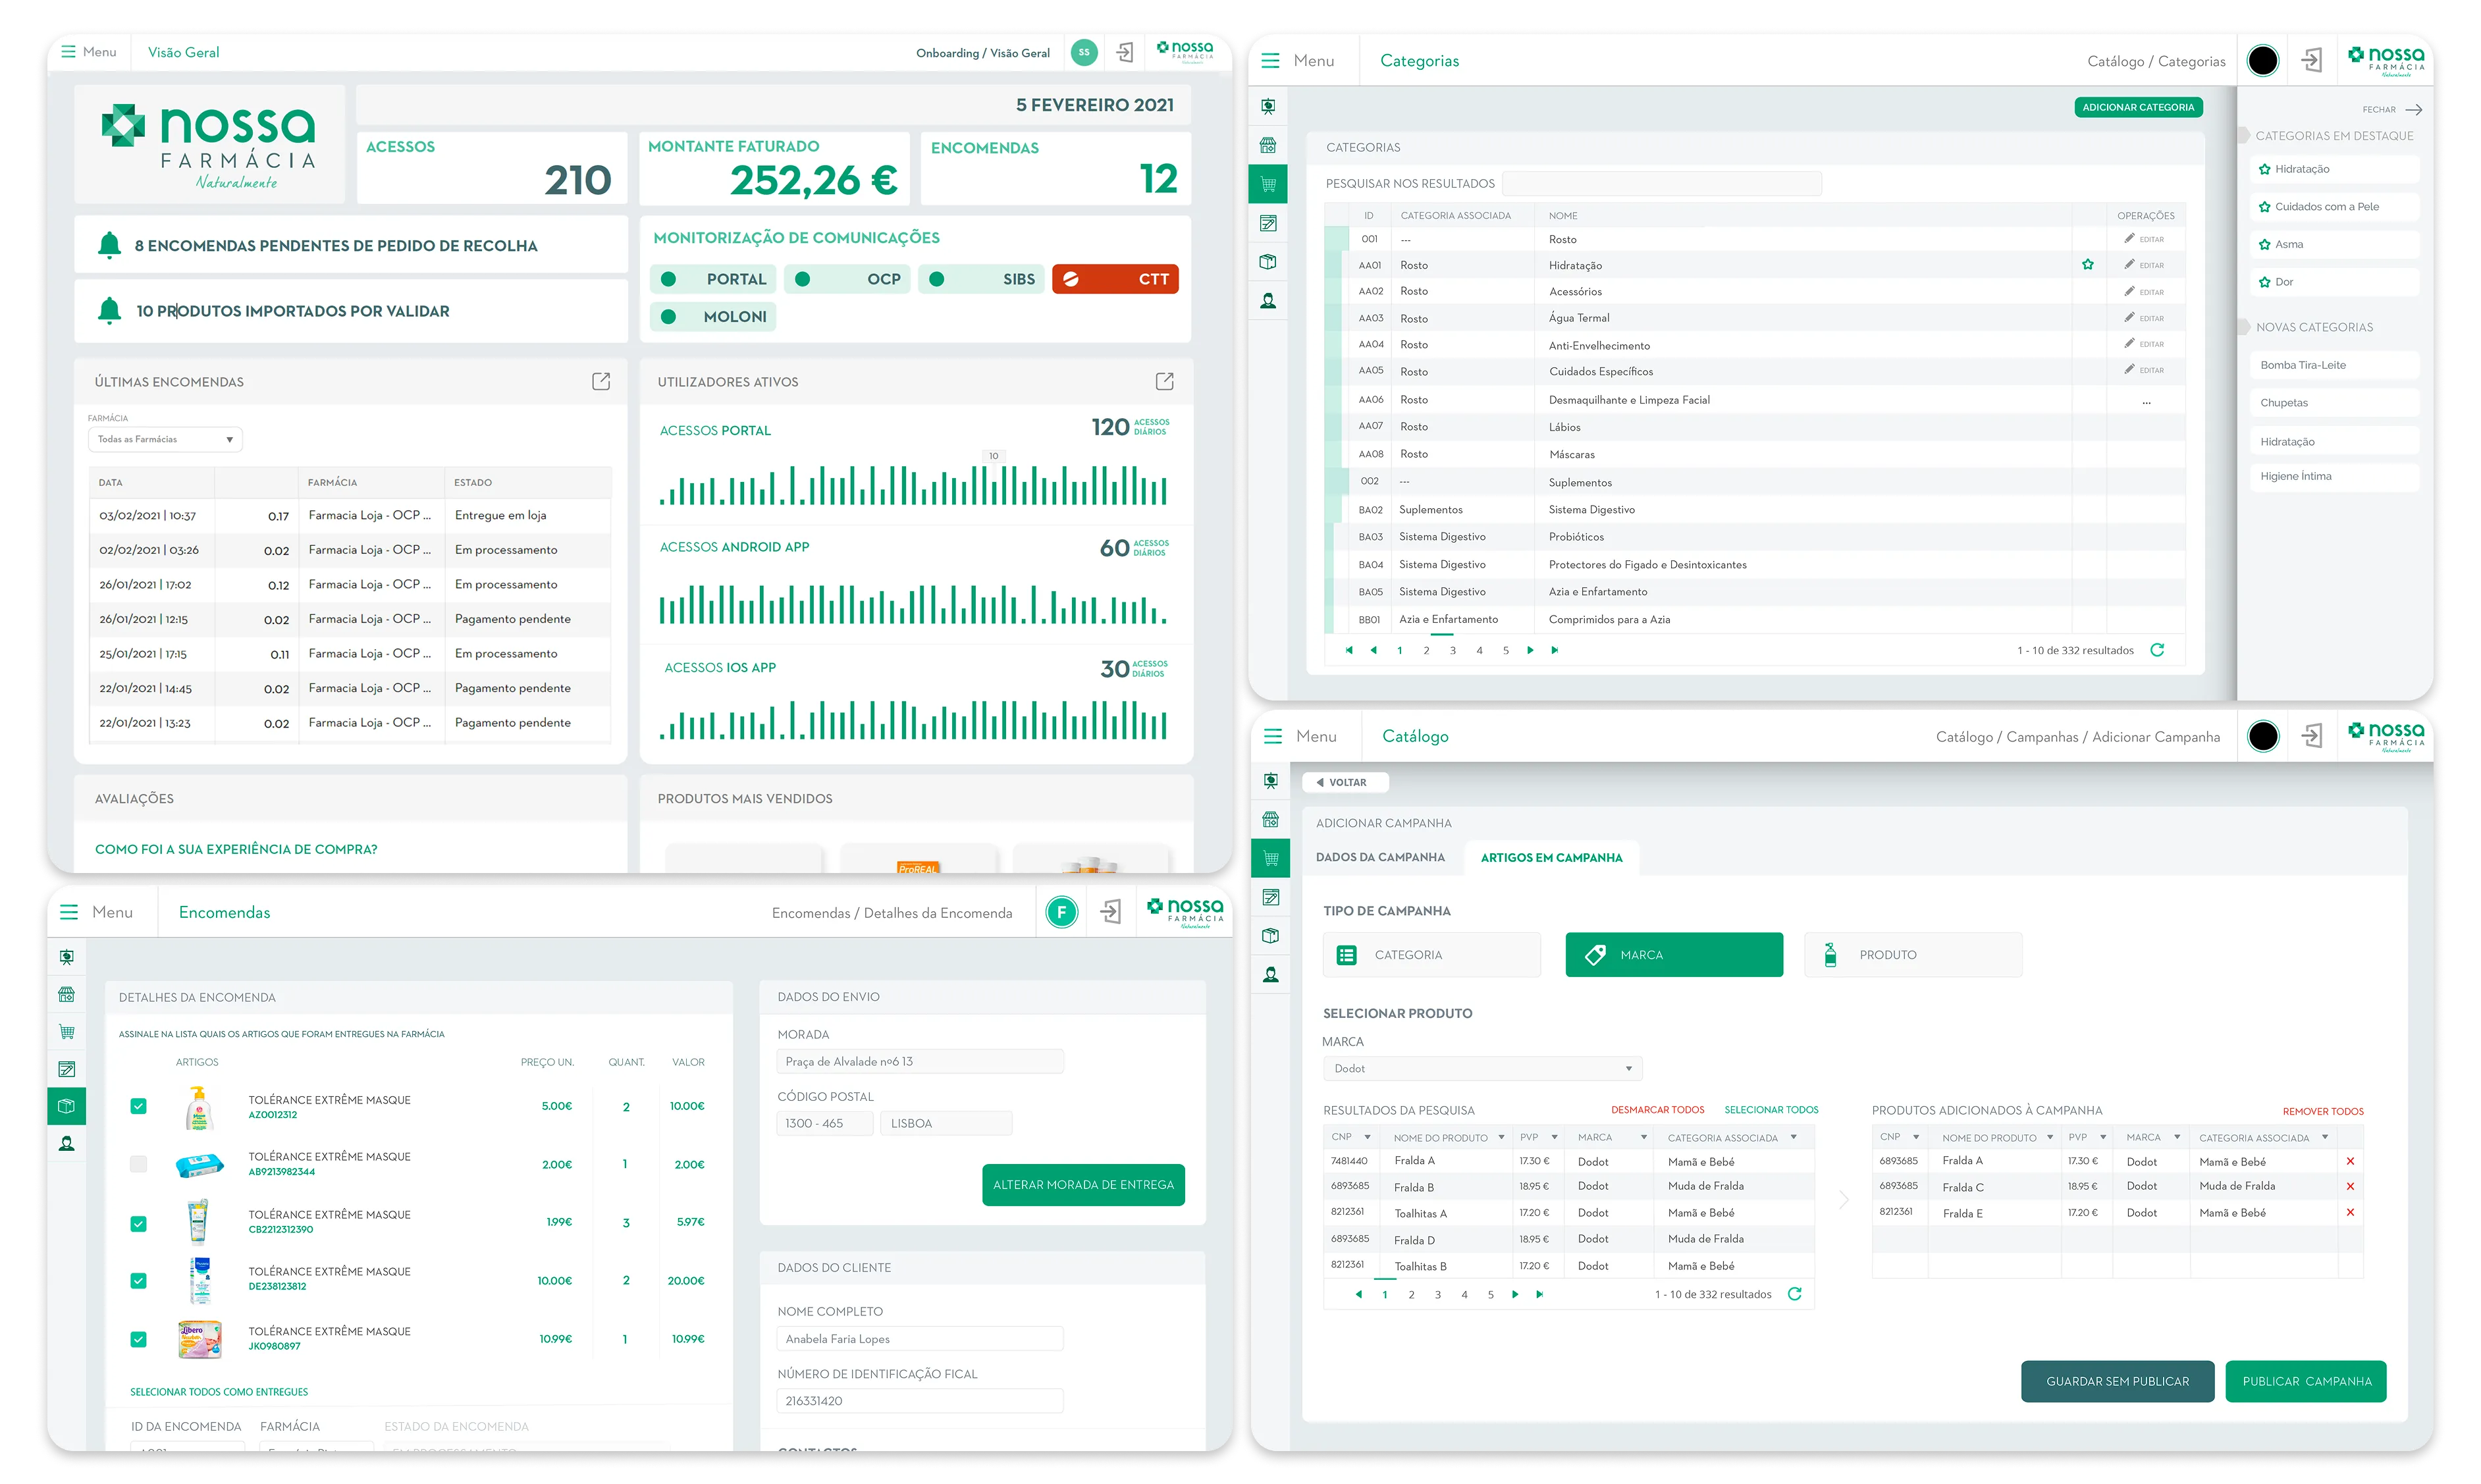Open the shopping cart icon in the Encomendas sidebar

pos(67,1031)
